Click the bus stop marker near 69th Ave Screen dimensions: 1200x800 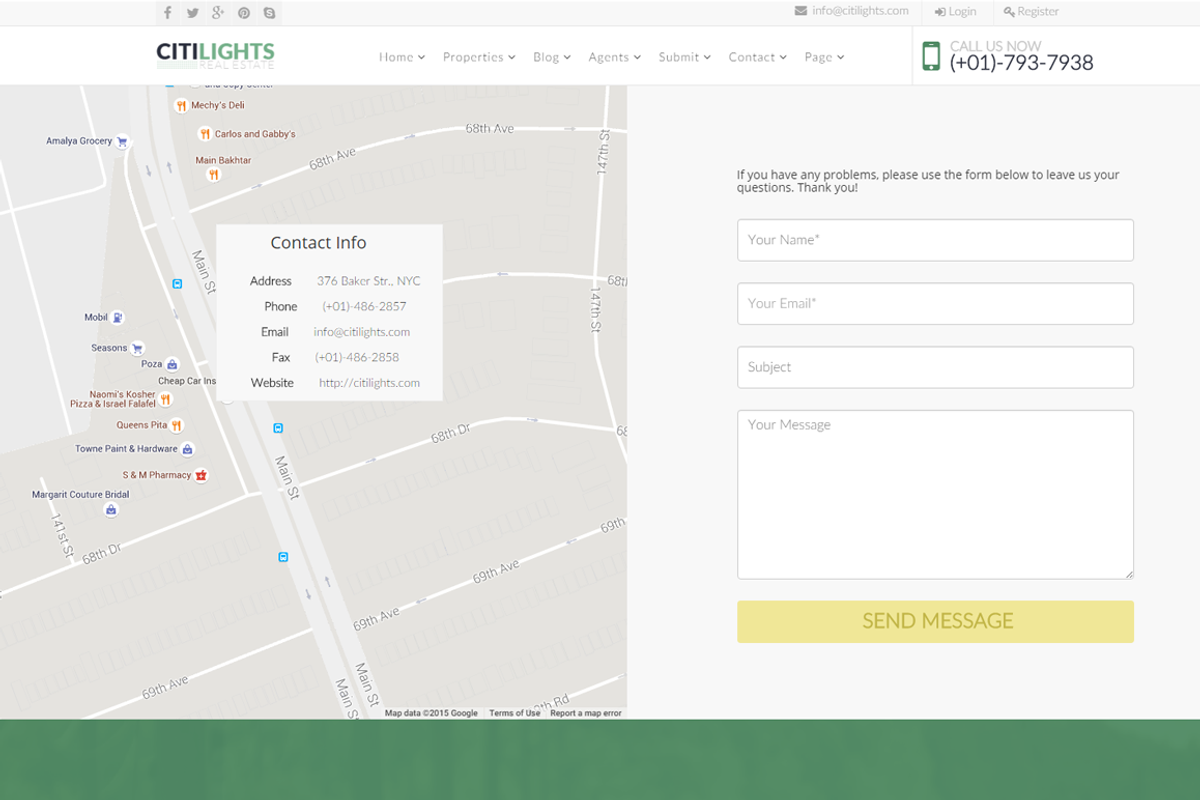point(283,557)
